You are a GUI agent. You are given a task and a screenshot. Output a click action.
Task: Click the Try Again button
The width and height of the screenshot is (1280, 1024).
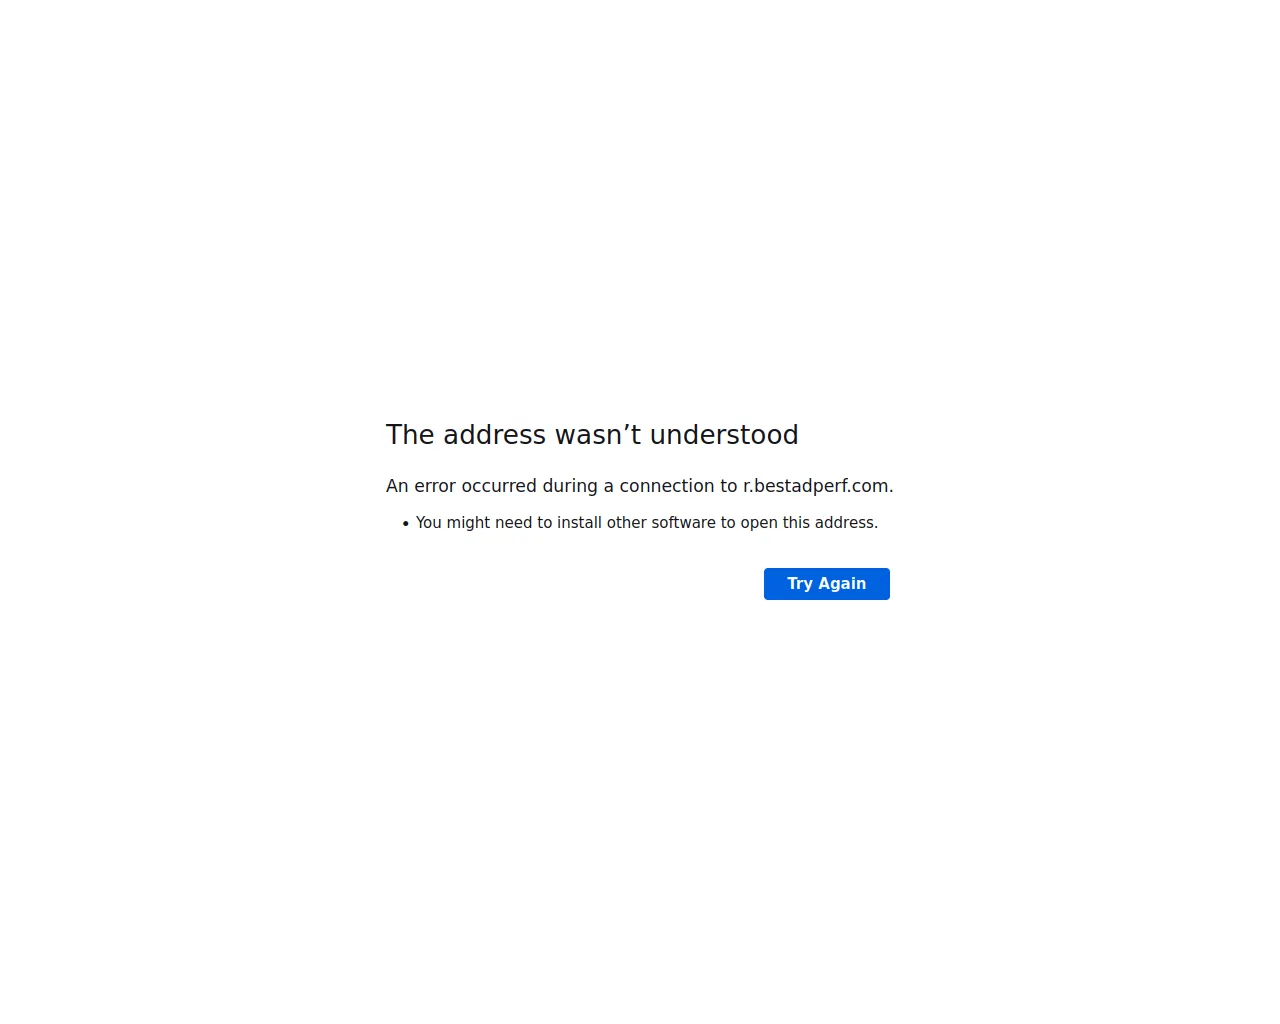(826, 584)
